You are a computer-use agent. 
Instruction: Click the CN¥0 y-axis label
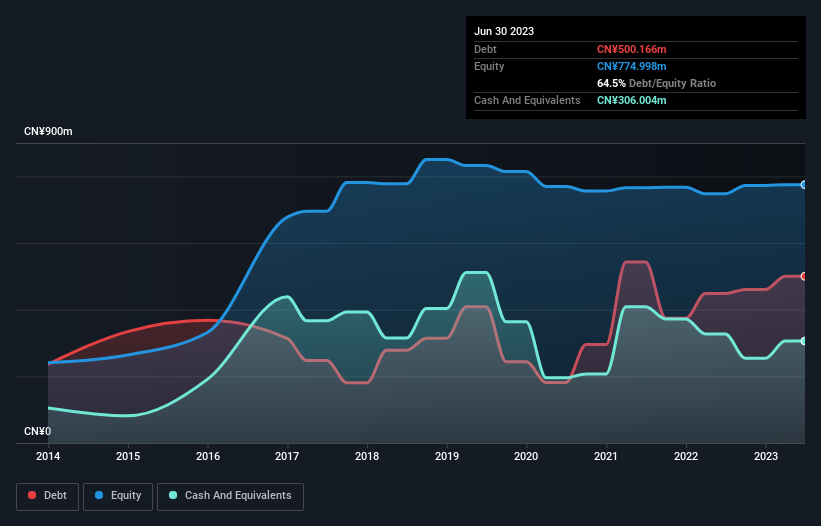coord(38,431)
